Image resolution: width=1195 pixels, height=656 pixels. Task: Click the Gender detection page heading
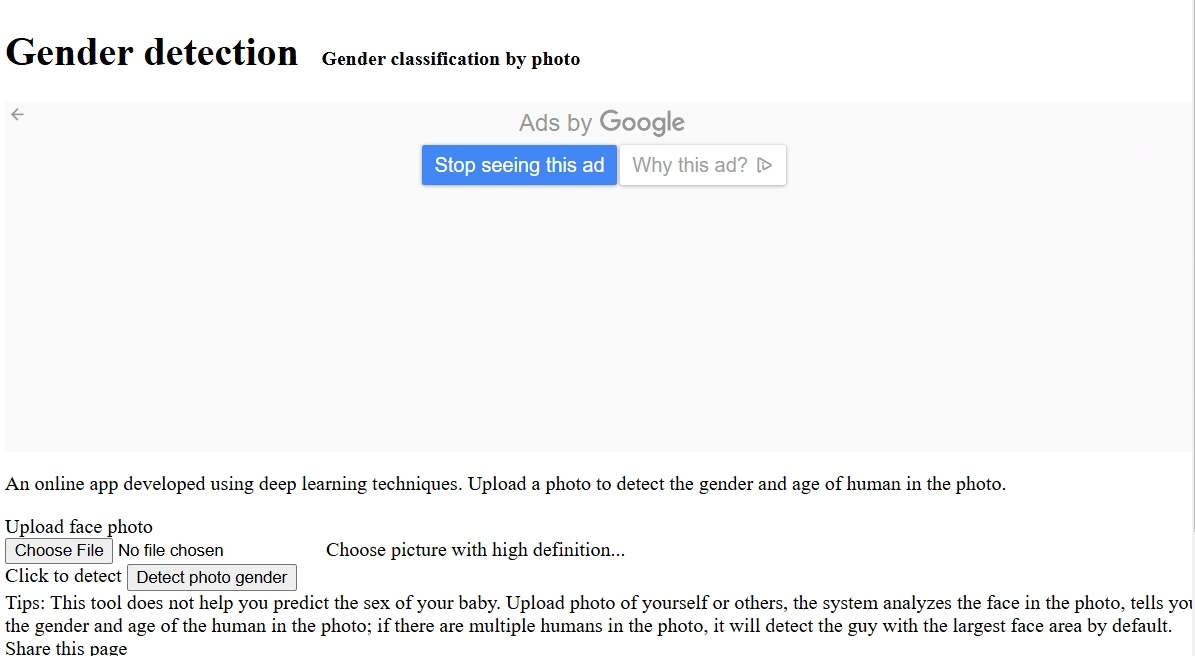[152, 52]
